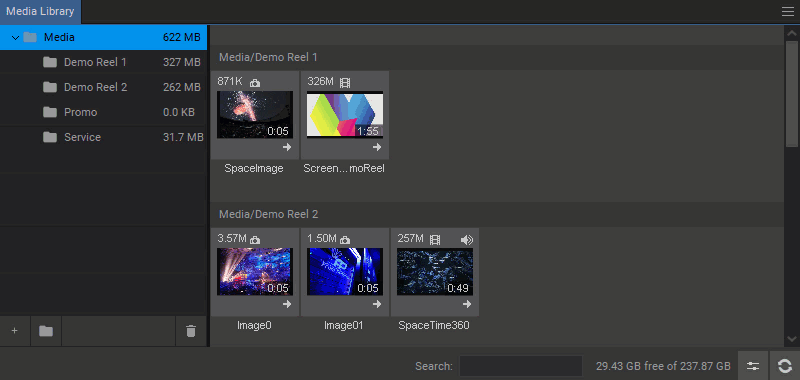800x380 pixels.
Task: Open the Demo Reel 1 folder
Action: coord(104,62)
